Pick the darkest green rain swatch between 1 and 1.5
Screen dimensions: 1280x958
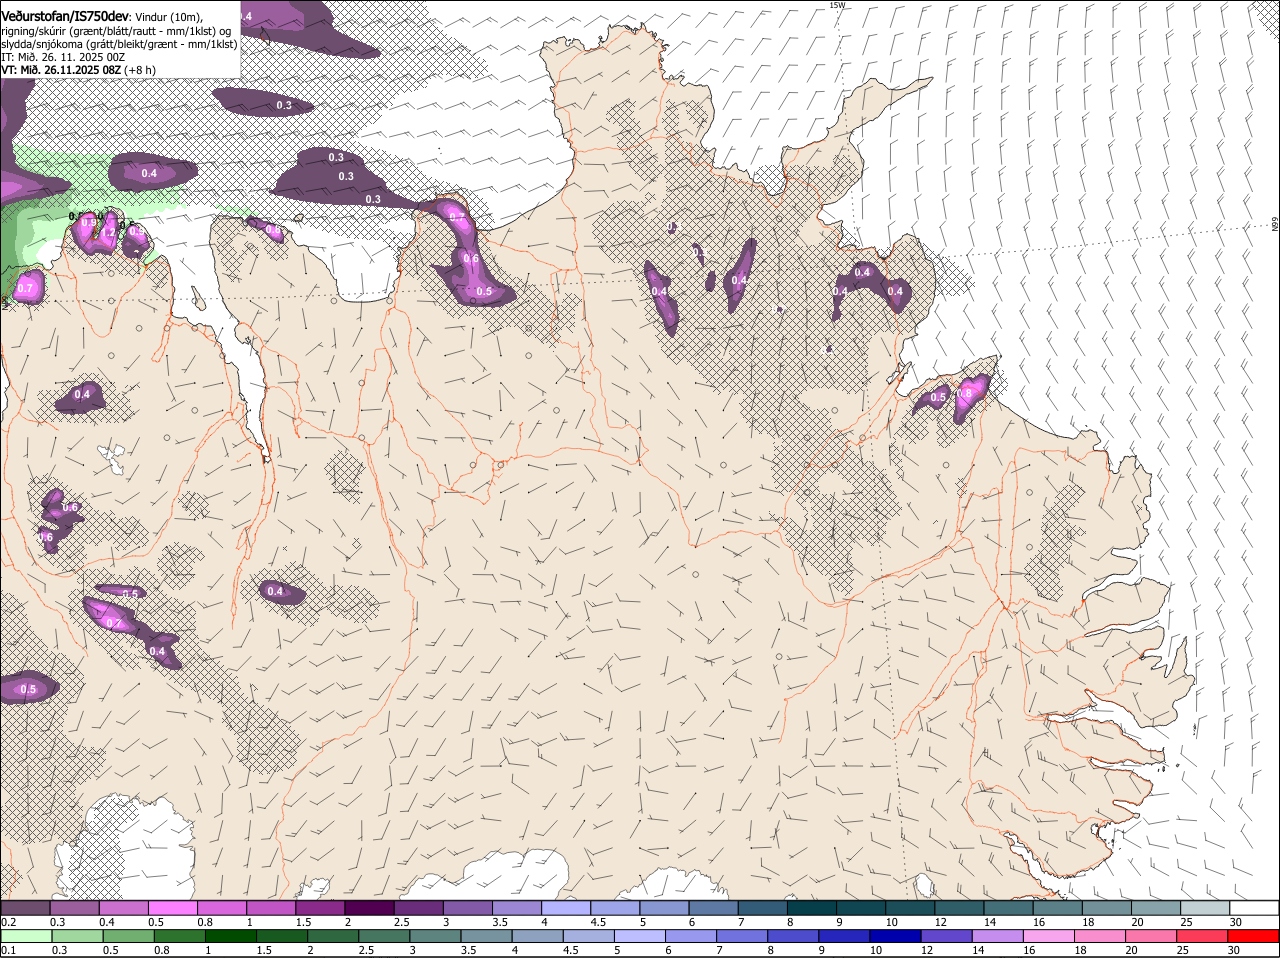230,936
